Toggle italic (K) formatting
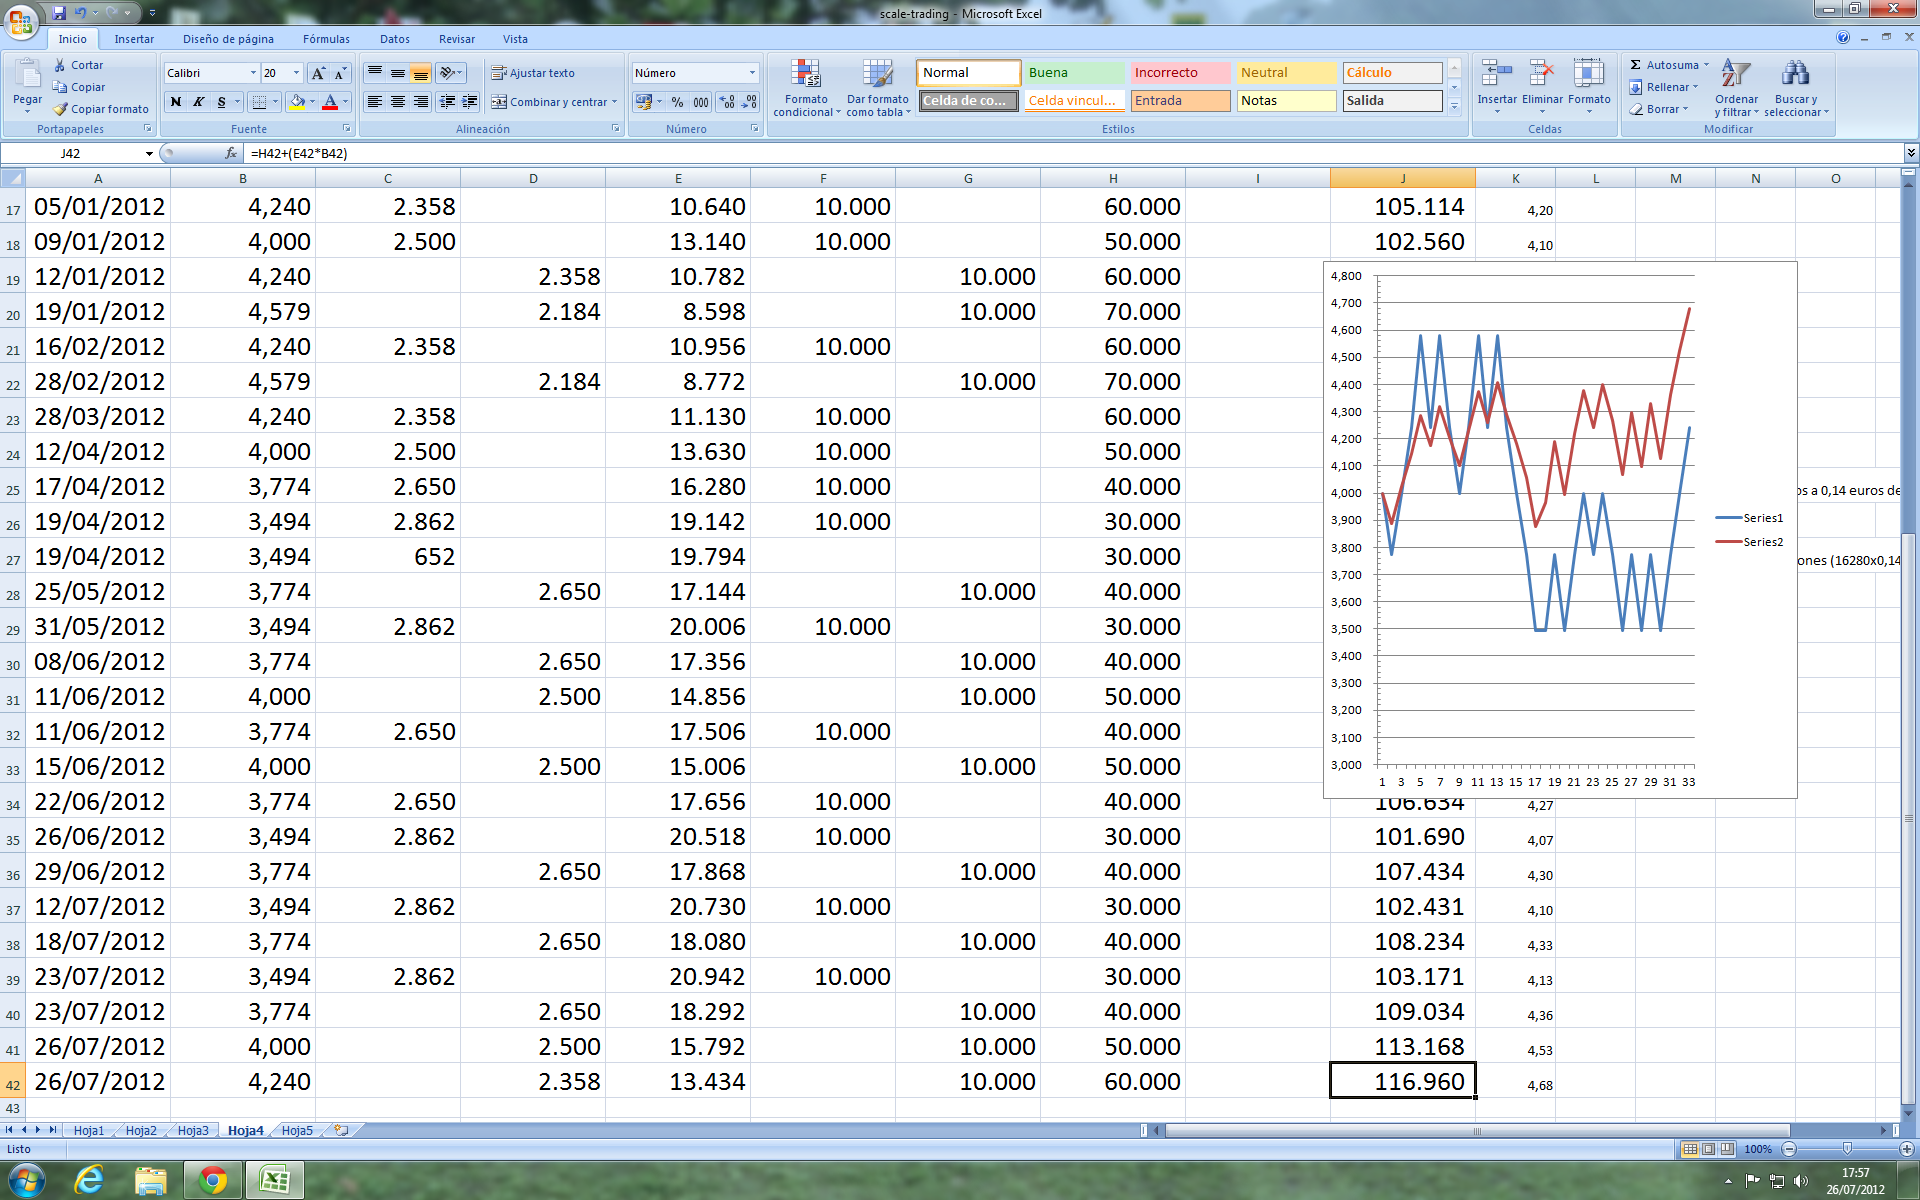Viewport: 1920px width, 1200px height. [198, 102]
